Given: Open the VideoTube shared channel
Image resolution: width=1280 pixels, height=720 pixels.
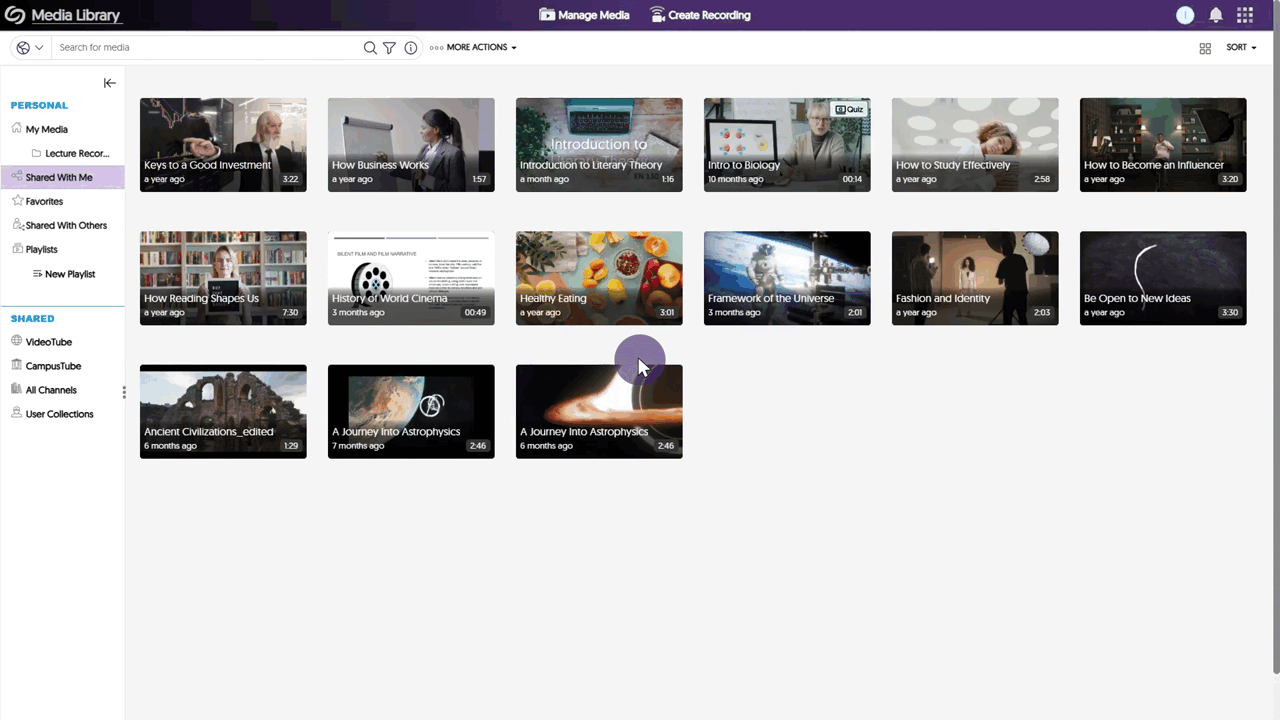Looking at the screenshot, I should coord(48,341).
